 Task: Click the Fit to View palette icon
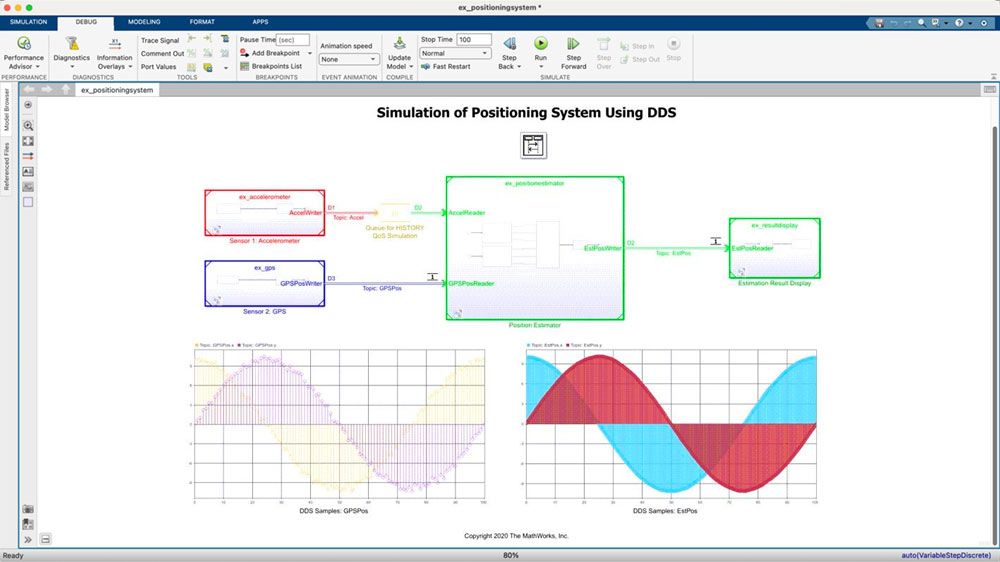[x=28, y=141]
